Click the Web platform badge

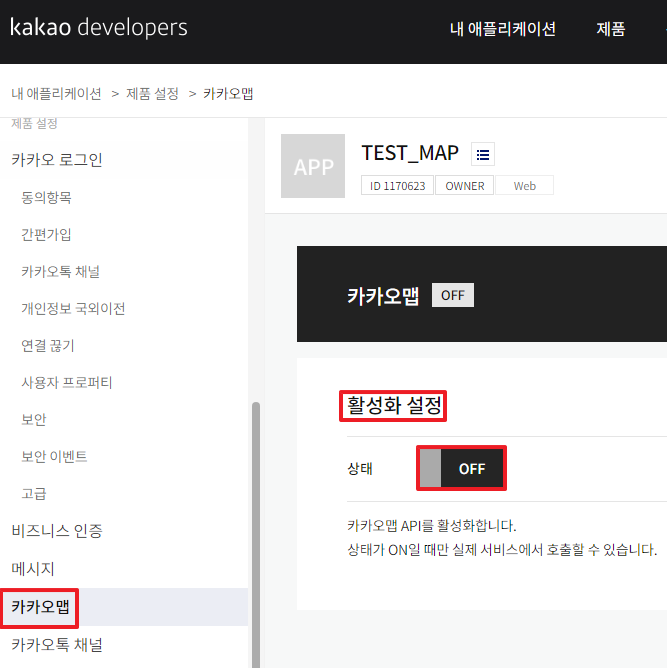[524, 186]
